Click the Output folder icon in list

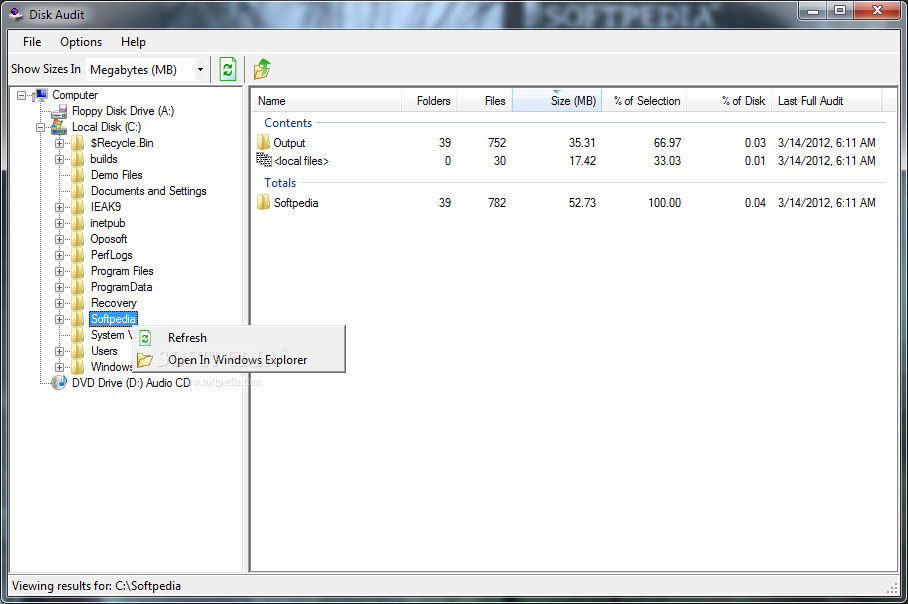point(263,142)
